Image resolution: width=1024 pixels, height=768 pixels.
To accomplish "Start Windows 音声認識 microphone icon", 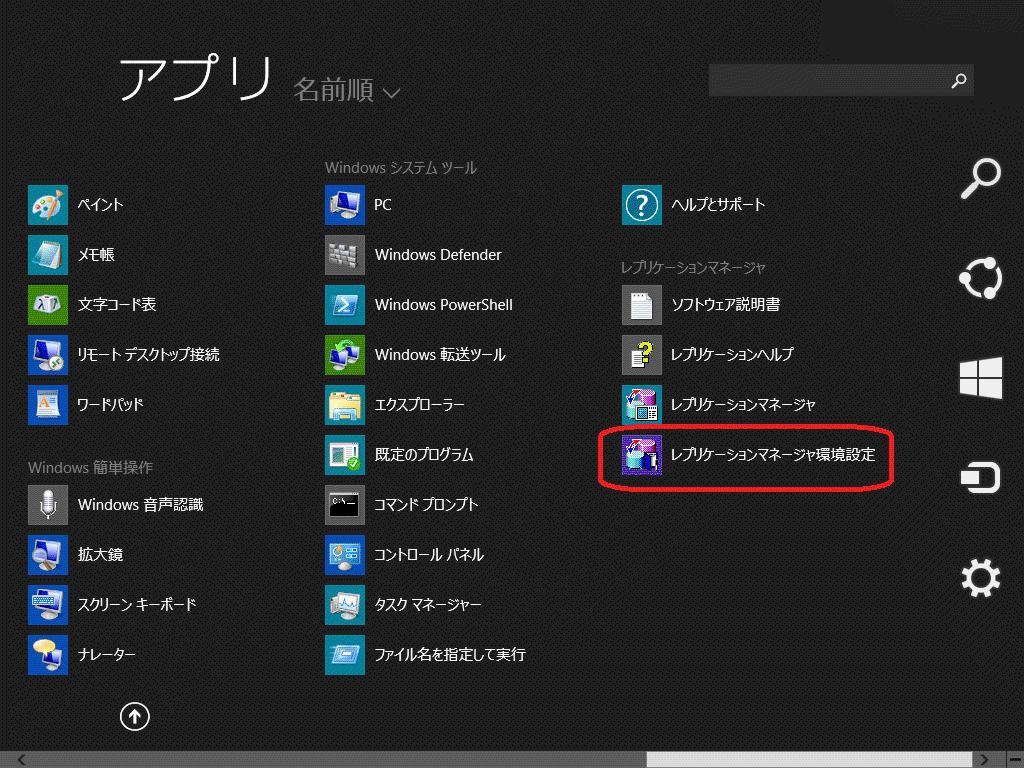I will pos(48,505).
